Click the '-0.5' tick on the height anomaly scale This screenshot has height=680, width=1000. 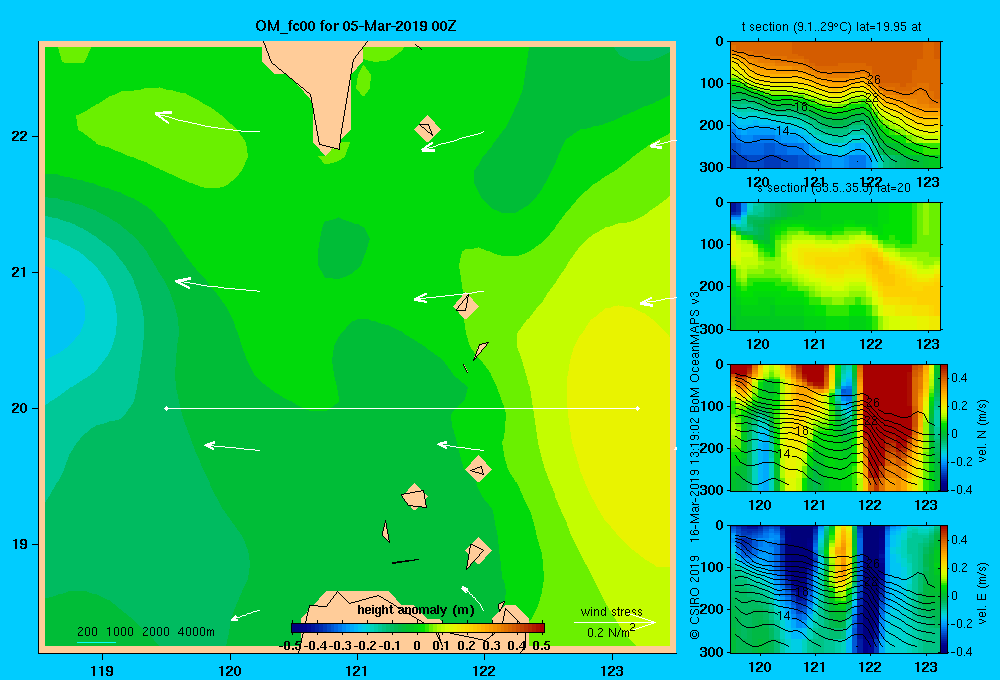pos(290,646)
